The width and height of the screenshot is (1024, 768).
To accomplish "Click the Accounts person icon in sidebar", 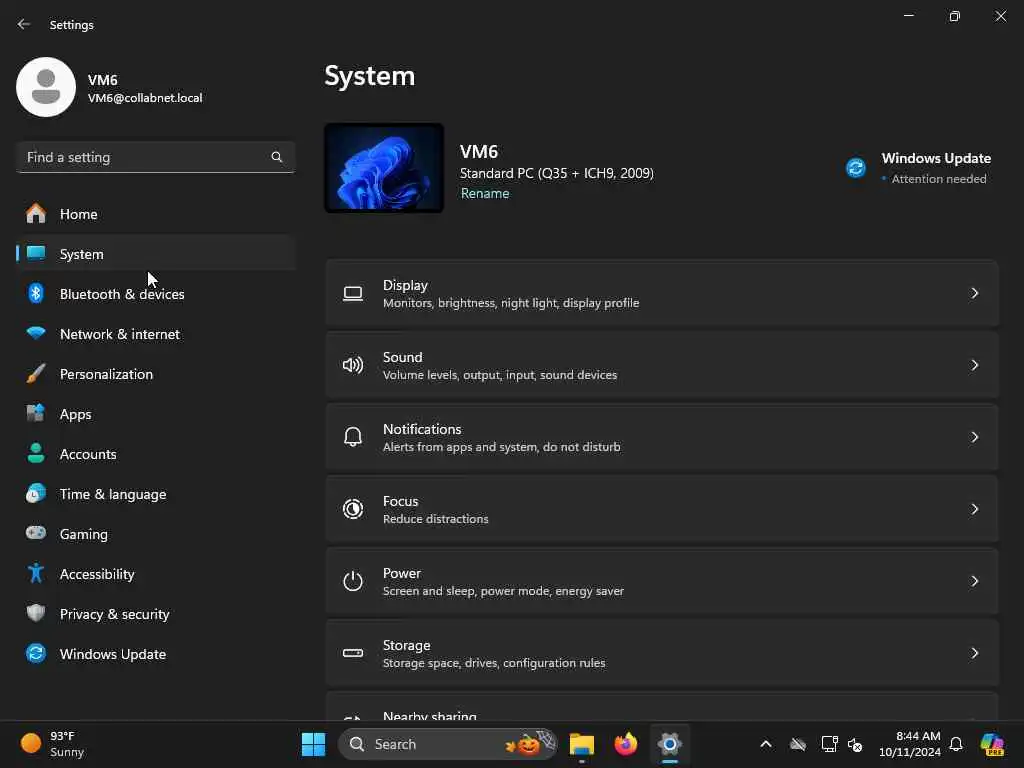I will point(36,453).
